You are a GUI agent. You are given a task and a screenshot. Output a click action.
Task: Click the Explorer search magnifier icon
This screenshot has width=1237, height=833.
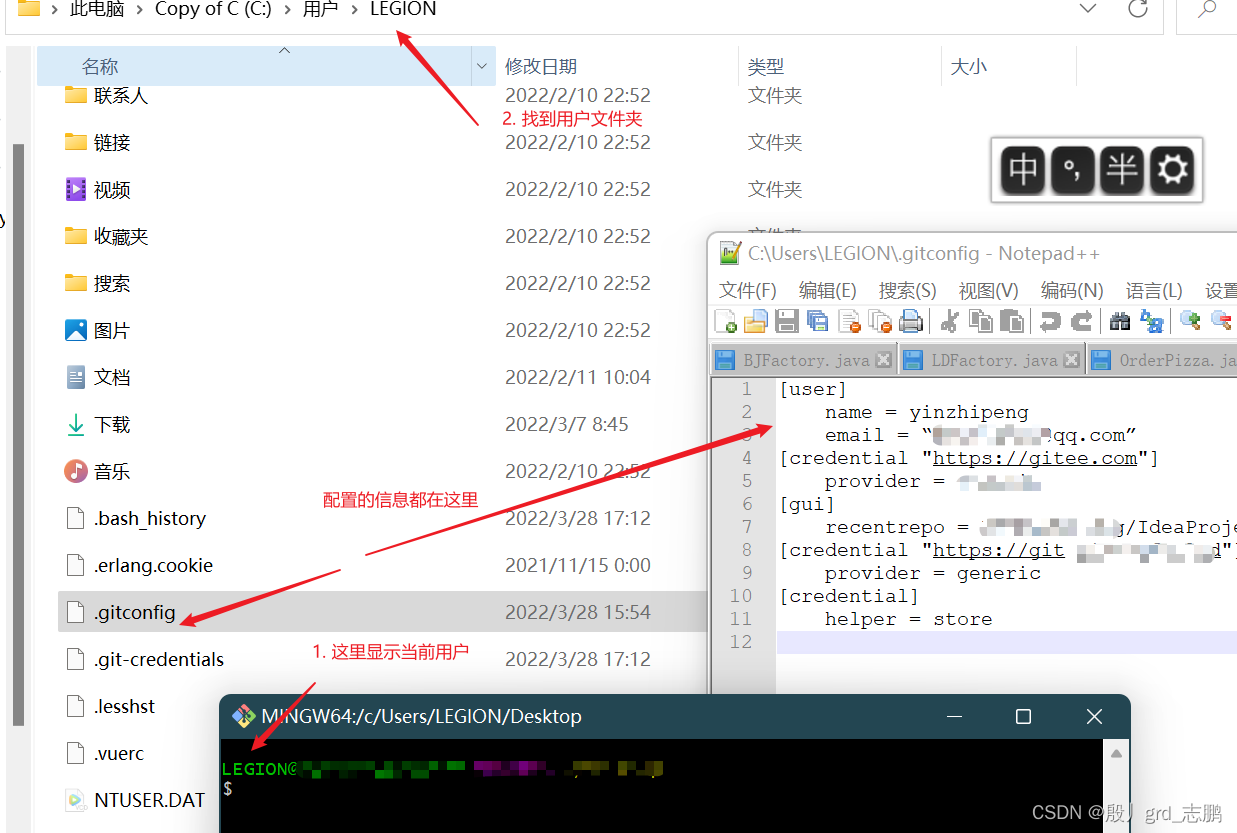point(1207,9)
